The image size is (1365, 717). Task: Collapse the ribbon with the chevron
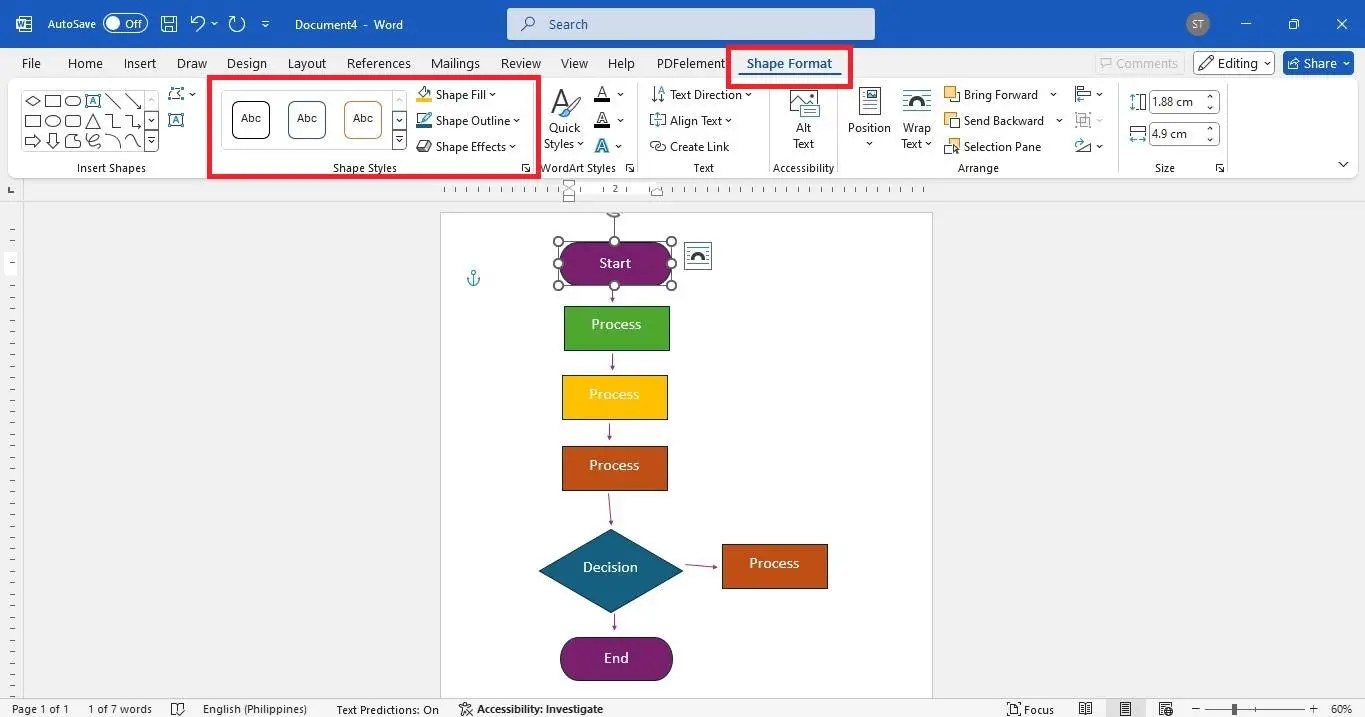pyautogui.click(x=1343, y=164)
